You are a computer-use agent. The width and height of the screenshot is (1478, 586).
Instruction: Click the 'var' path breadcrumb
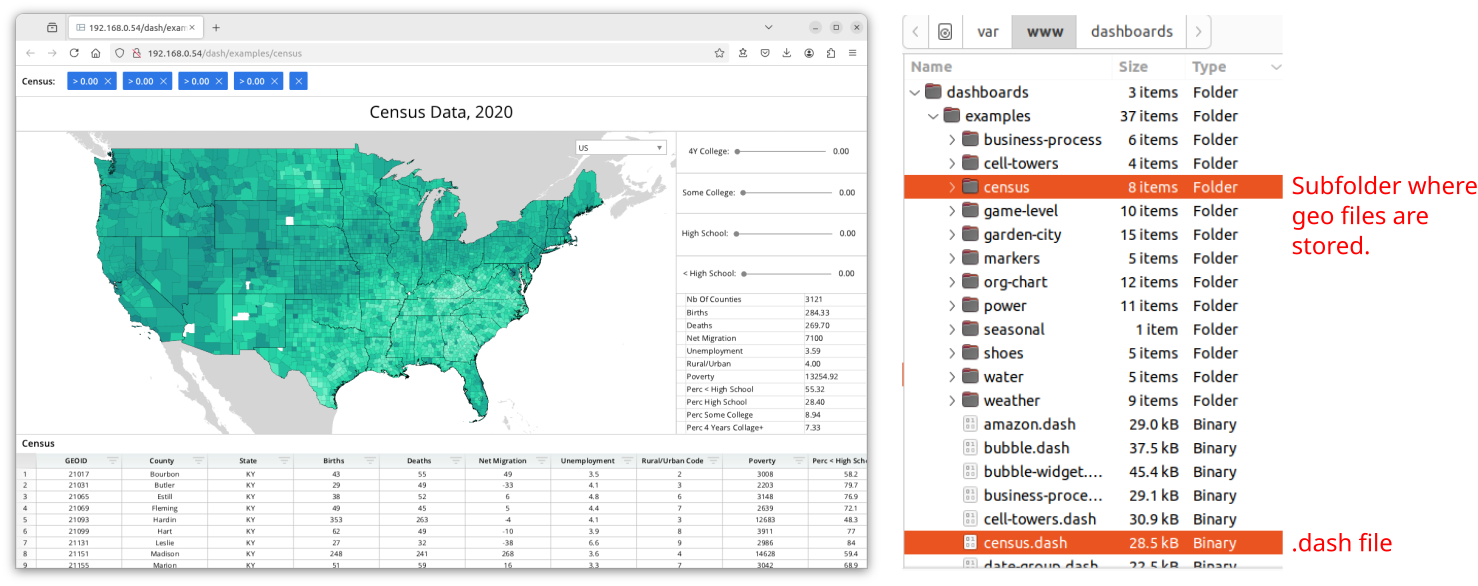987,32
